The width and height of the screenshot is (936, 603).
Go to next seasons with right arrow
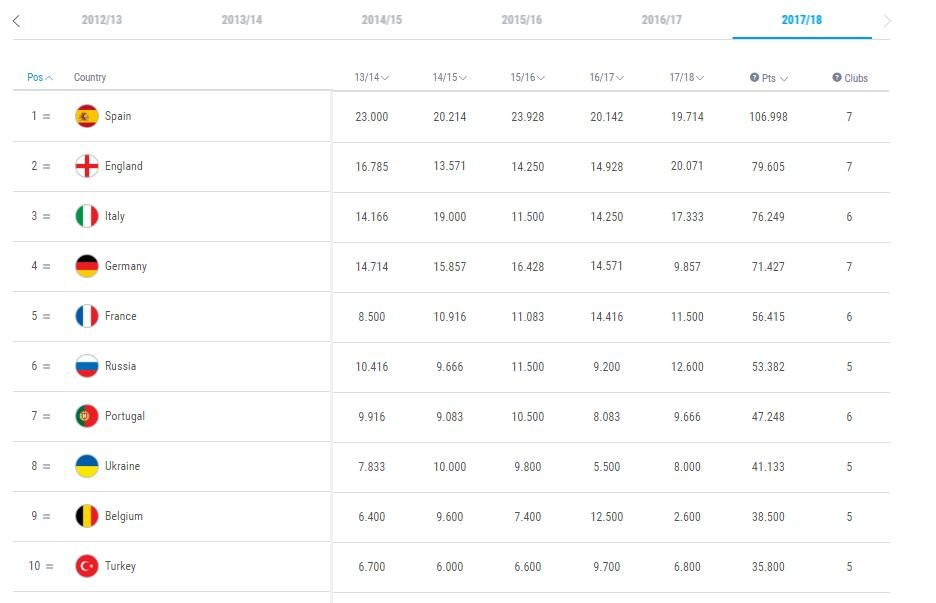887,21
